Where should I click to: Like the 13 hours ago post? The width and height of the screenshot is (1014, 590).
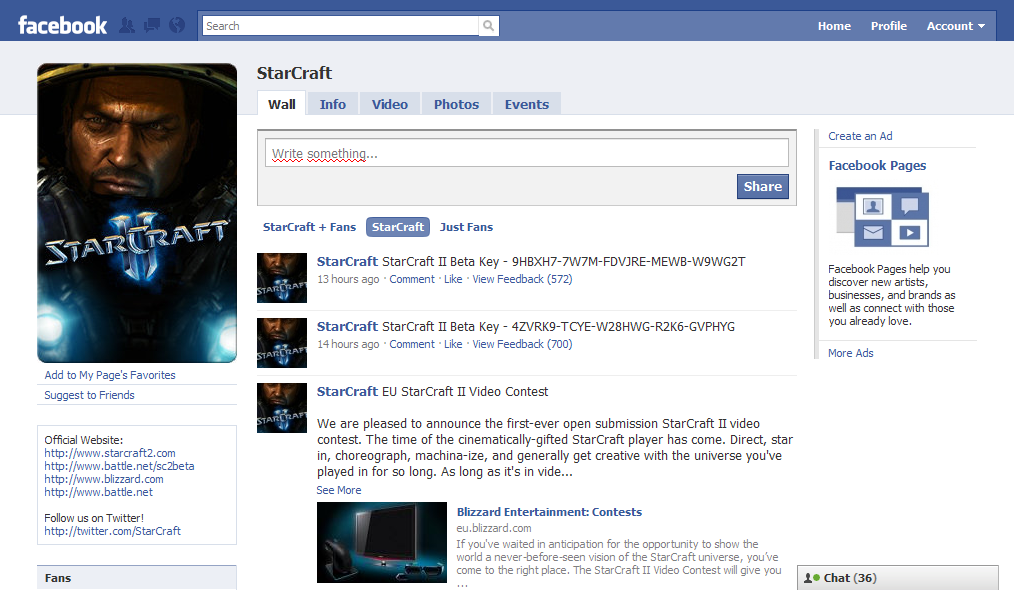pyautogui.click(x=453, y=279)
